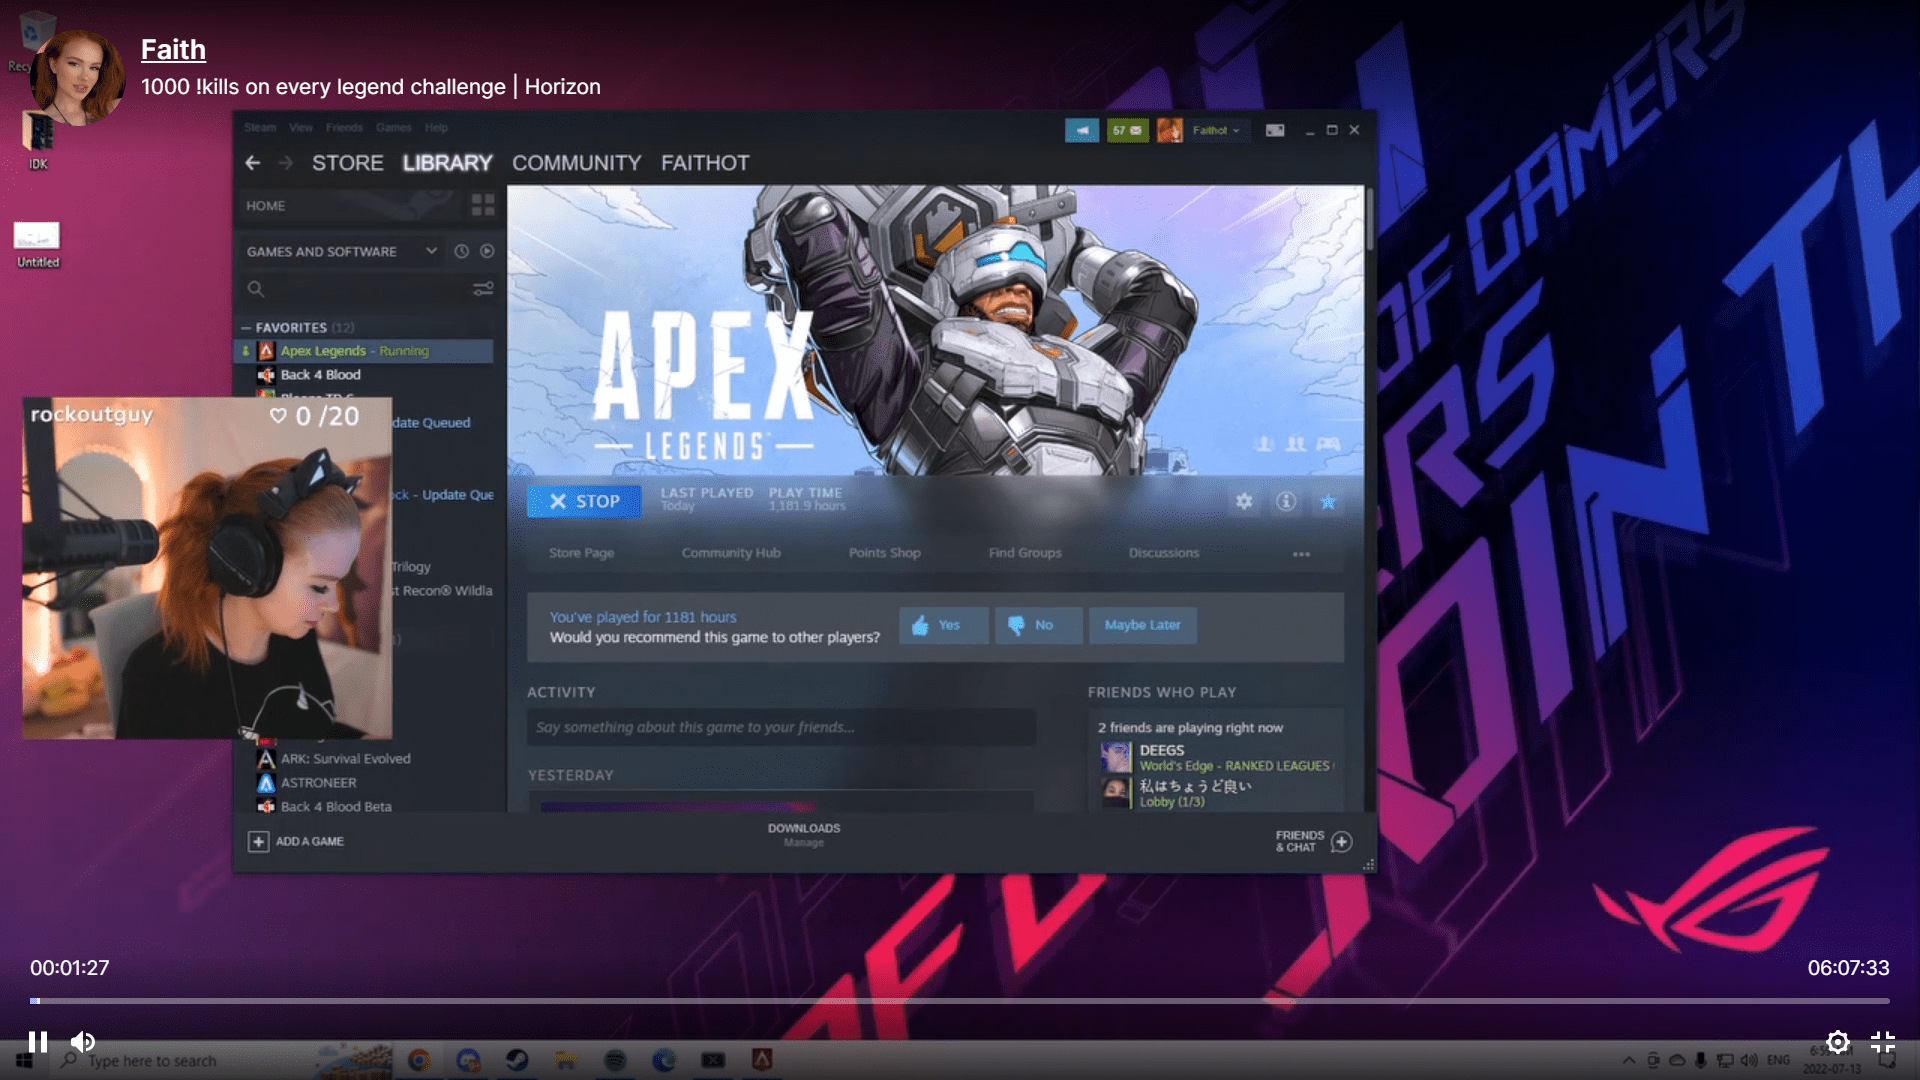
Task: Click the thumbs up Yes button
Action: click(x=943, y=625)
